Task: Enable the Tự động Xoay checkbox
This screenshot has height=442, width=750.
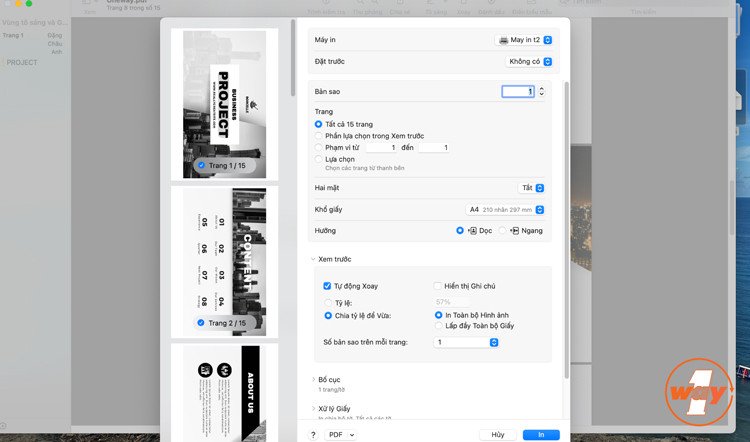Action: coord(327,286)
